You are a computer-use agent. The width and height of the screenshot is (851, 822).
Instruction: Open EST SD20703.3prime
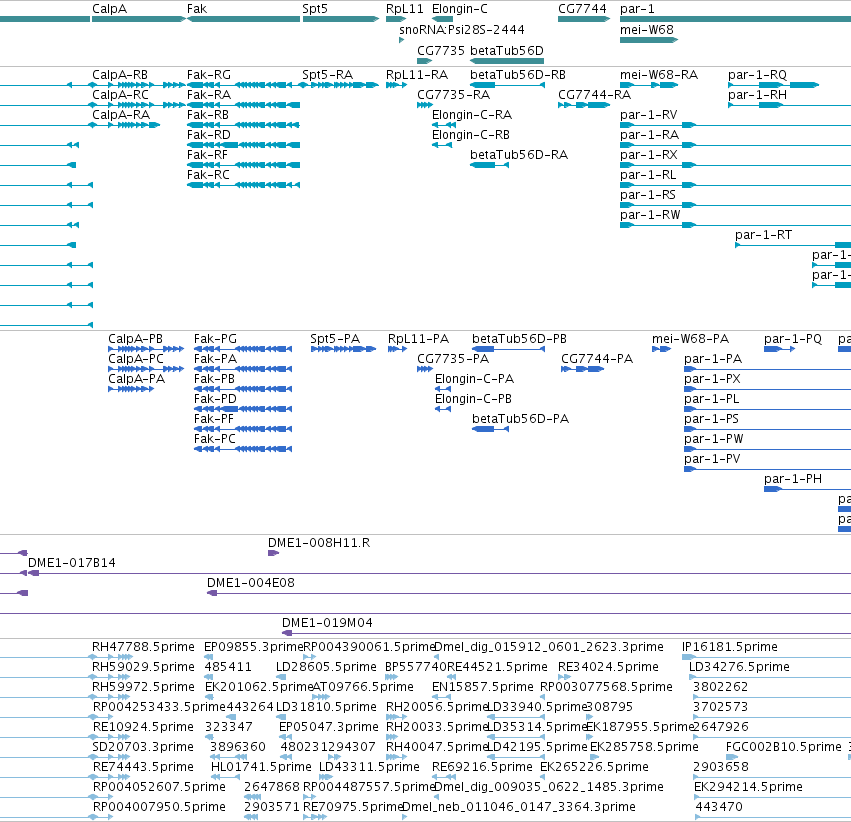pos(143,747)
